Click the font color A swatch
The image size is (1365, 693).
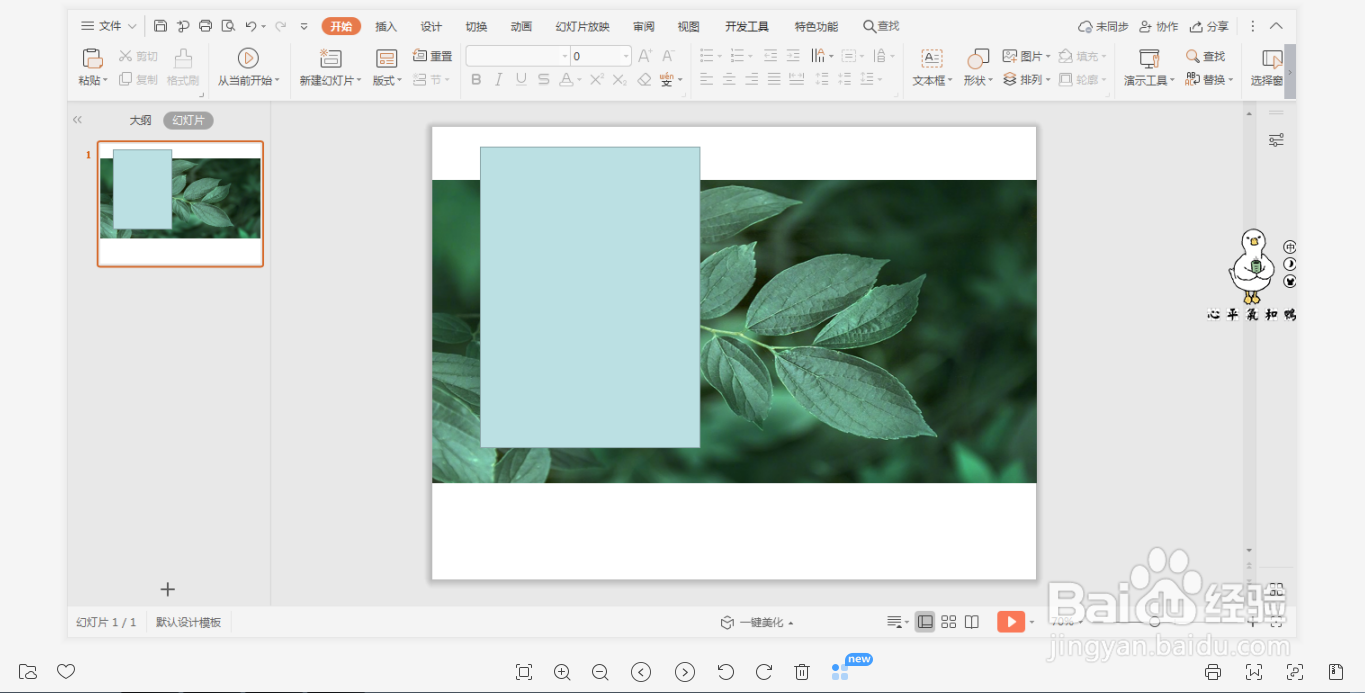pos(566,79)
